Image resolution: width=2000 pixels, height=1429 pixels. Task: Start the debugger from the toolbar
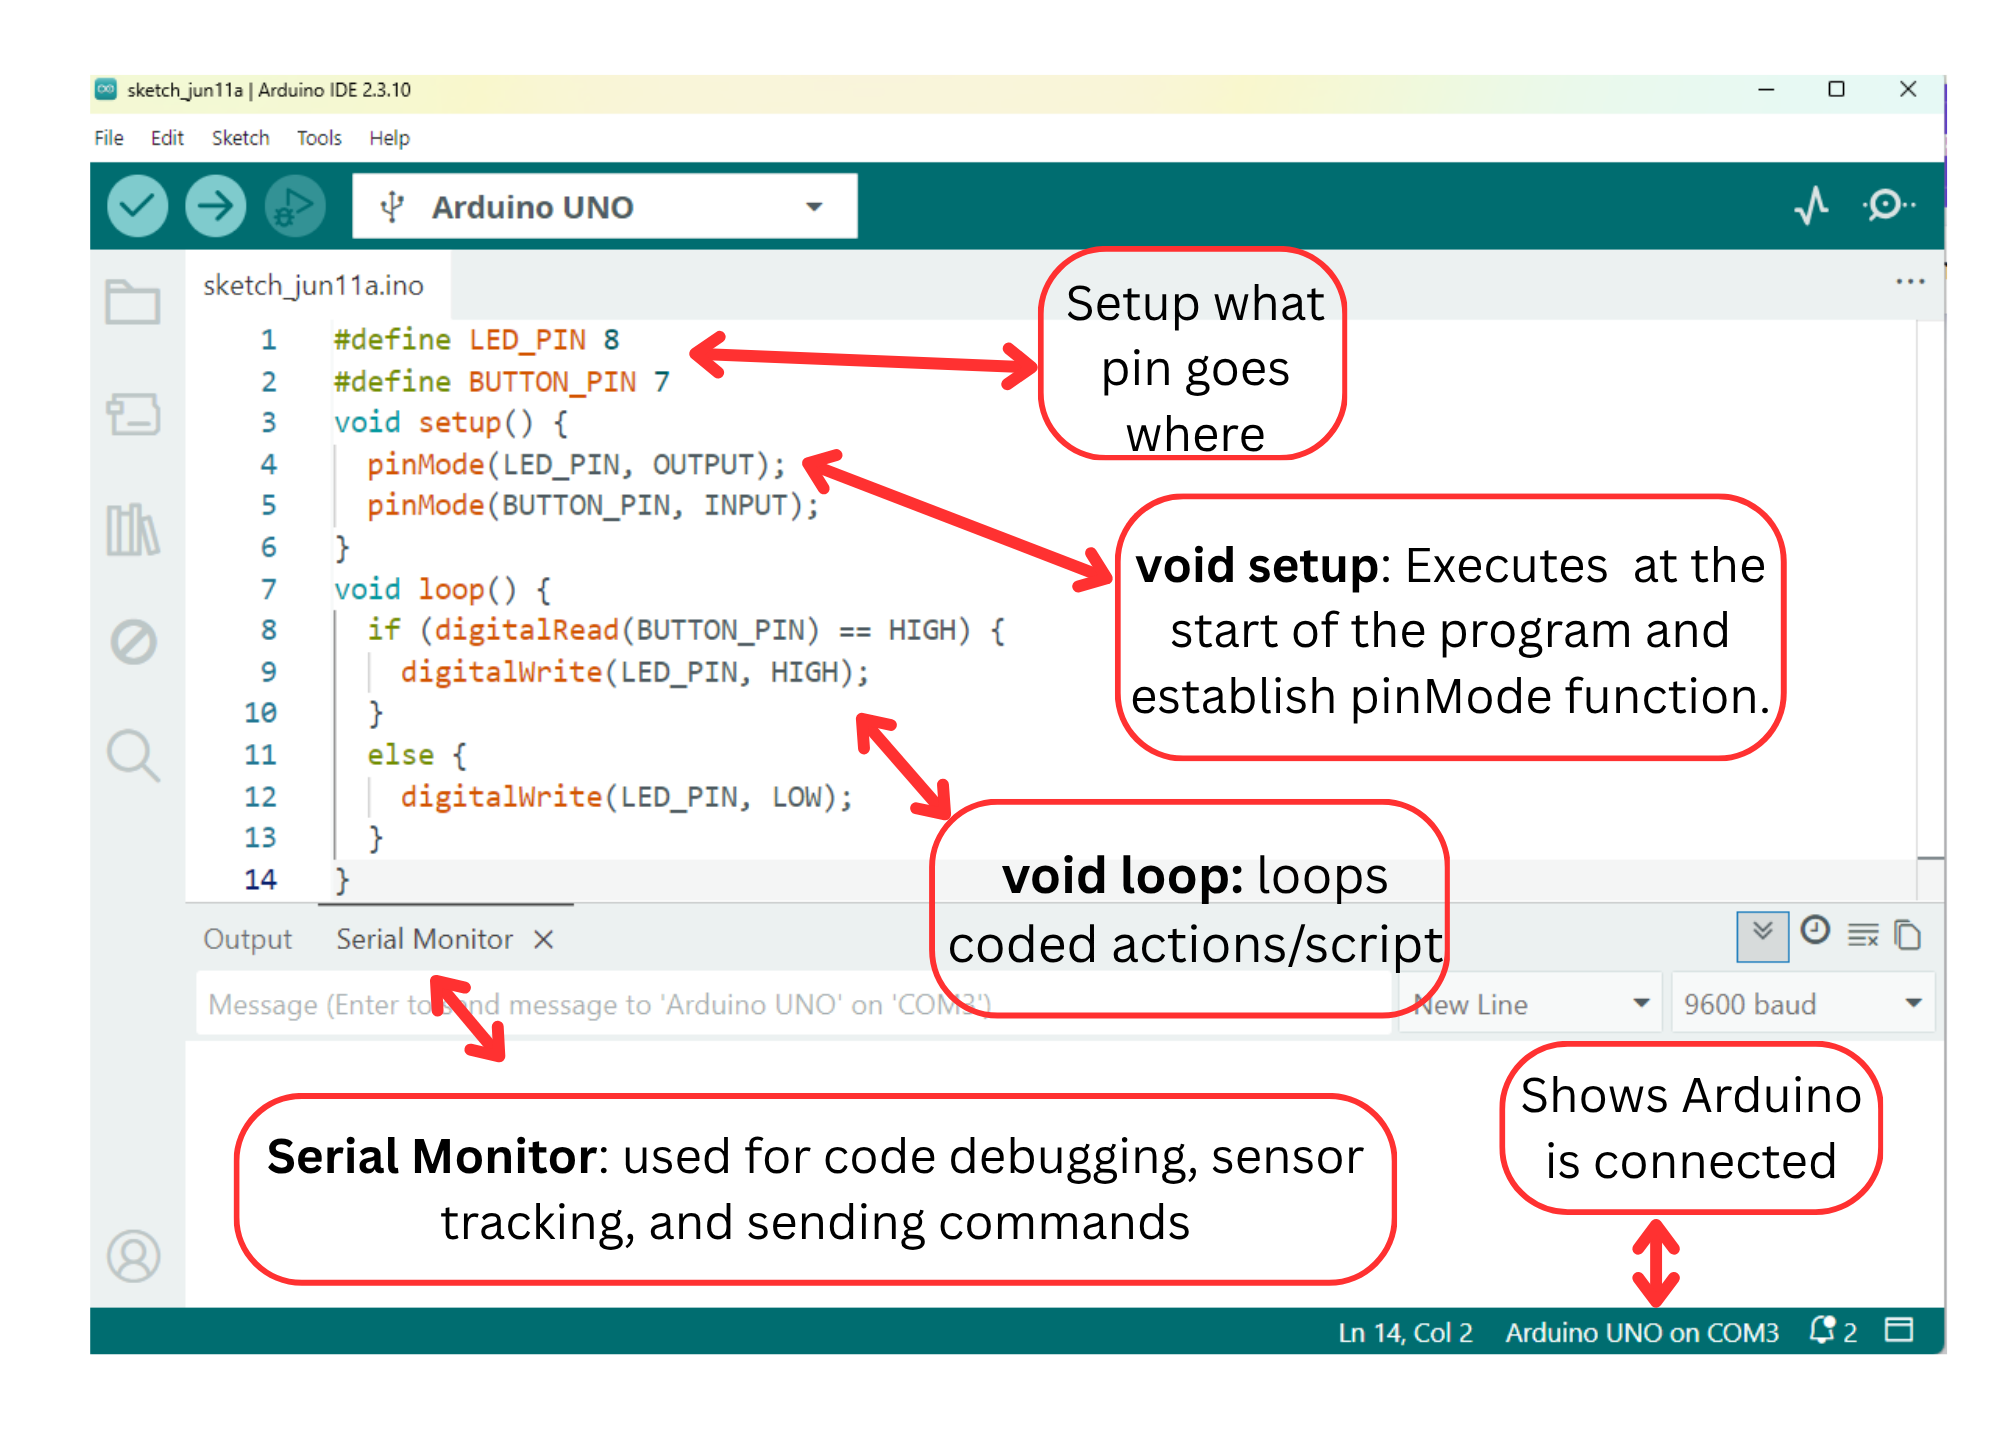click(x=294, y=206)
